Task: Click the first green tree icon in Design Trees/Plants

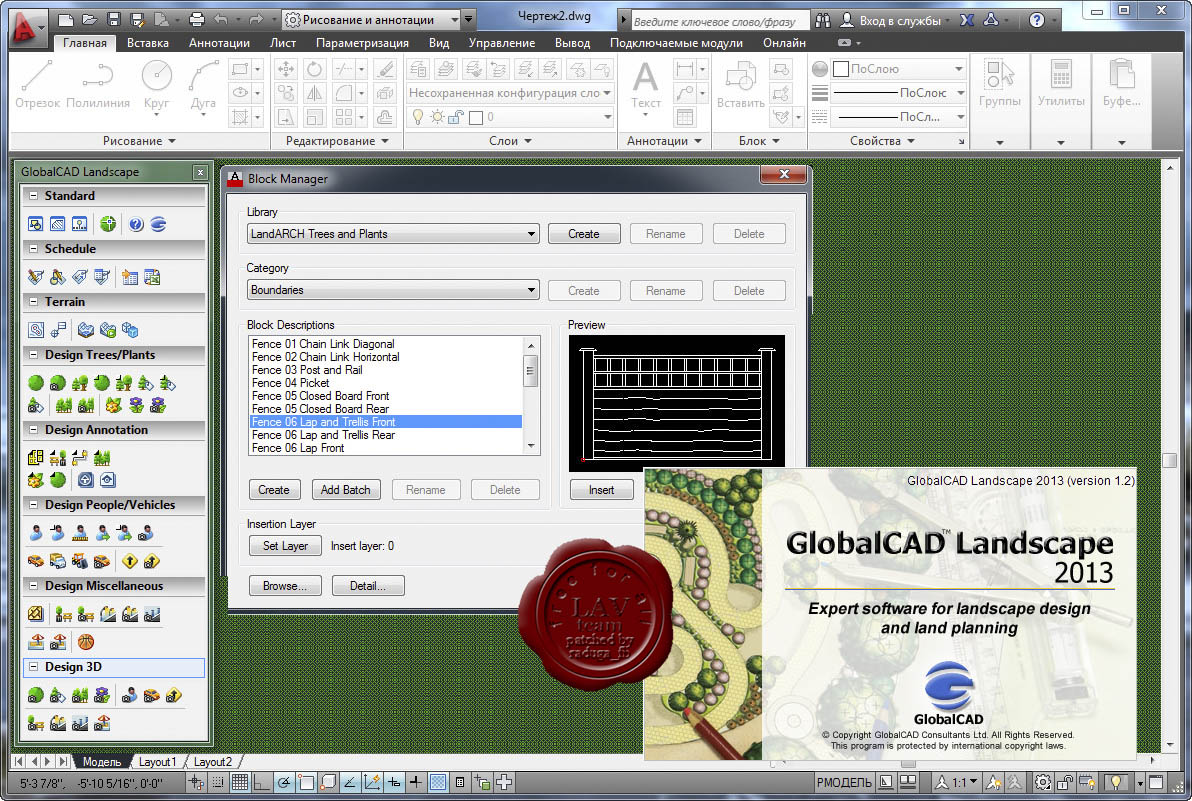Action: tap(36, 383)
